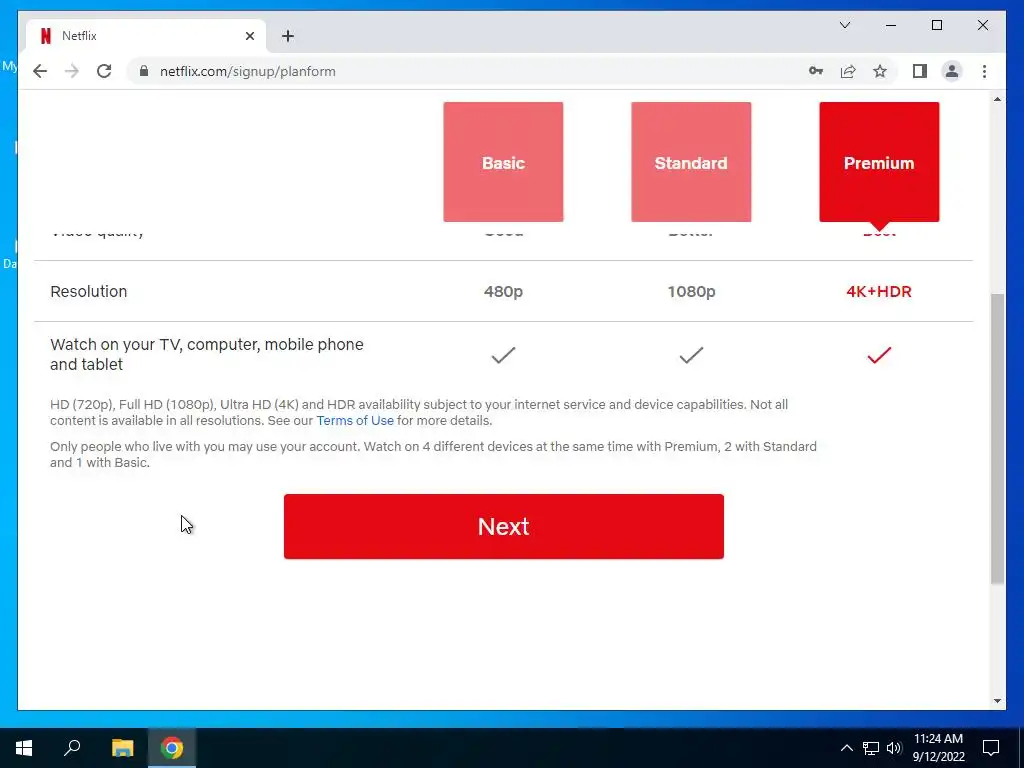Bookmark this tab with star icon
The height and width of the screenshot is (768, 1024).
point(880,71)
